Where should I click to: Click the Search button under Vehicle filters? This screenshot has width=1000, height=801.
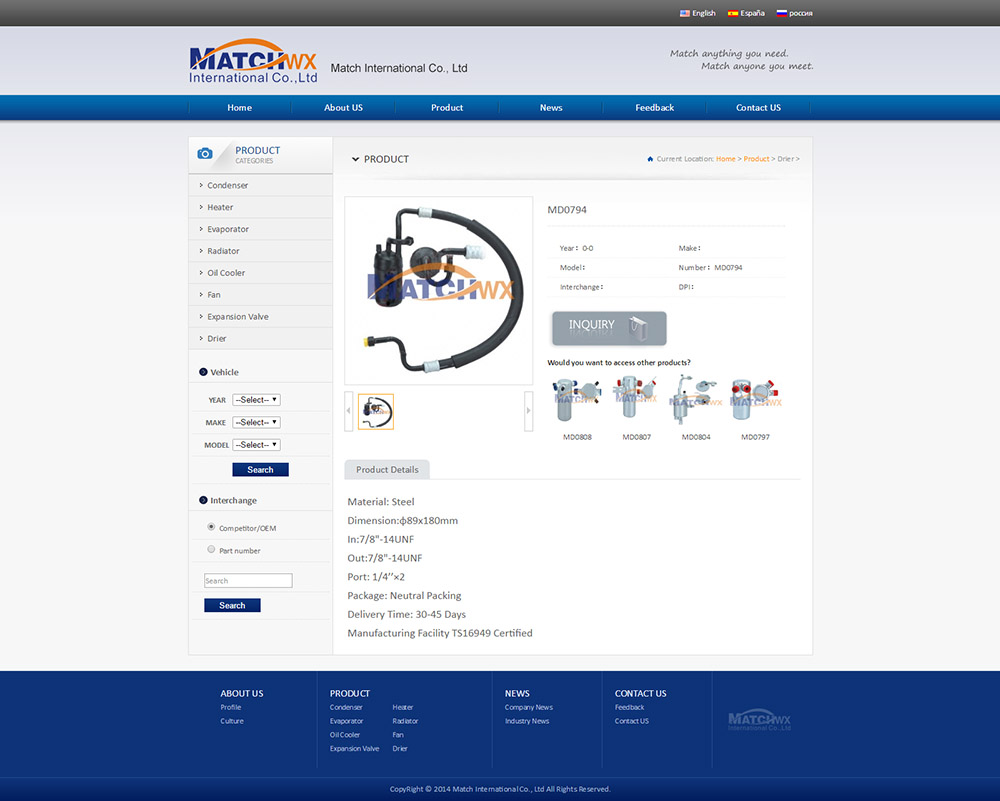pos(260,470)
